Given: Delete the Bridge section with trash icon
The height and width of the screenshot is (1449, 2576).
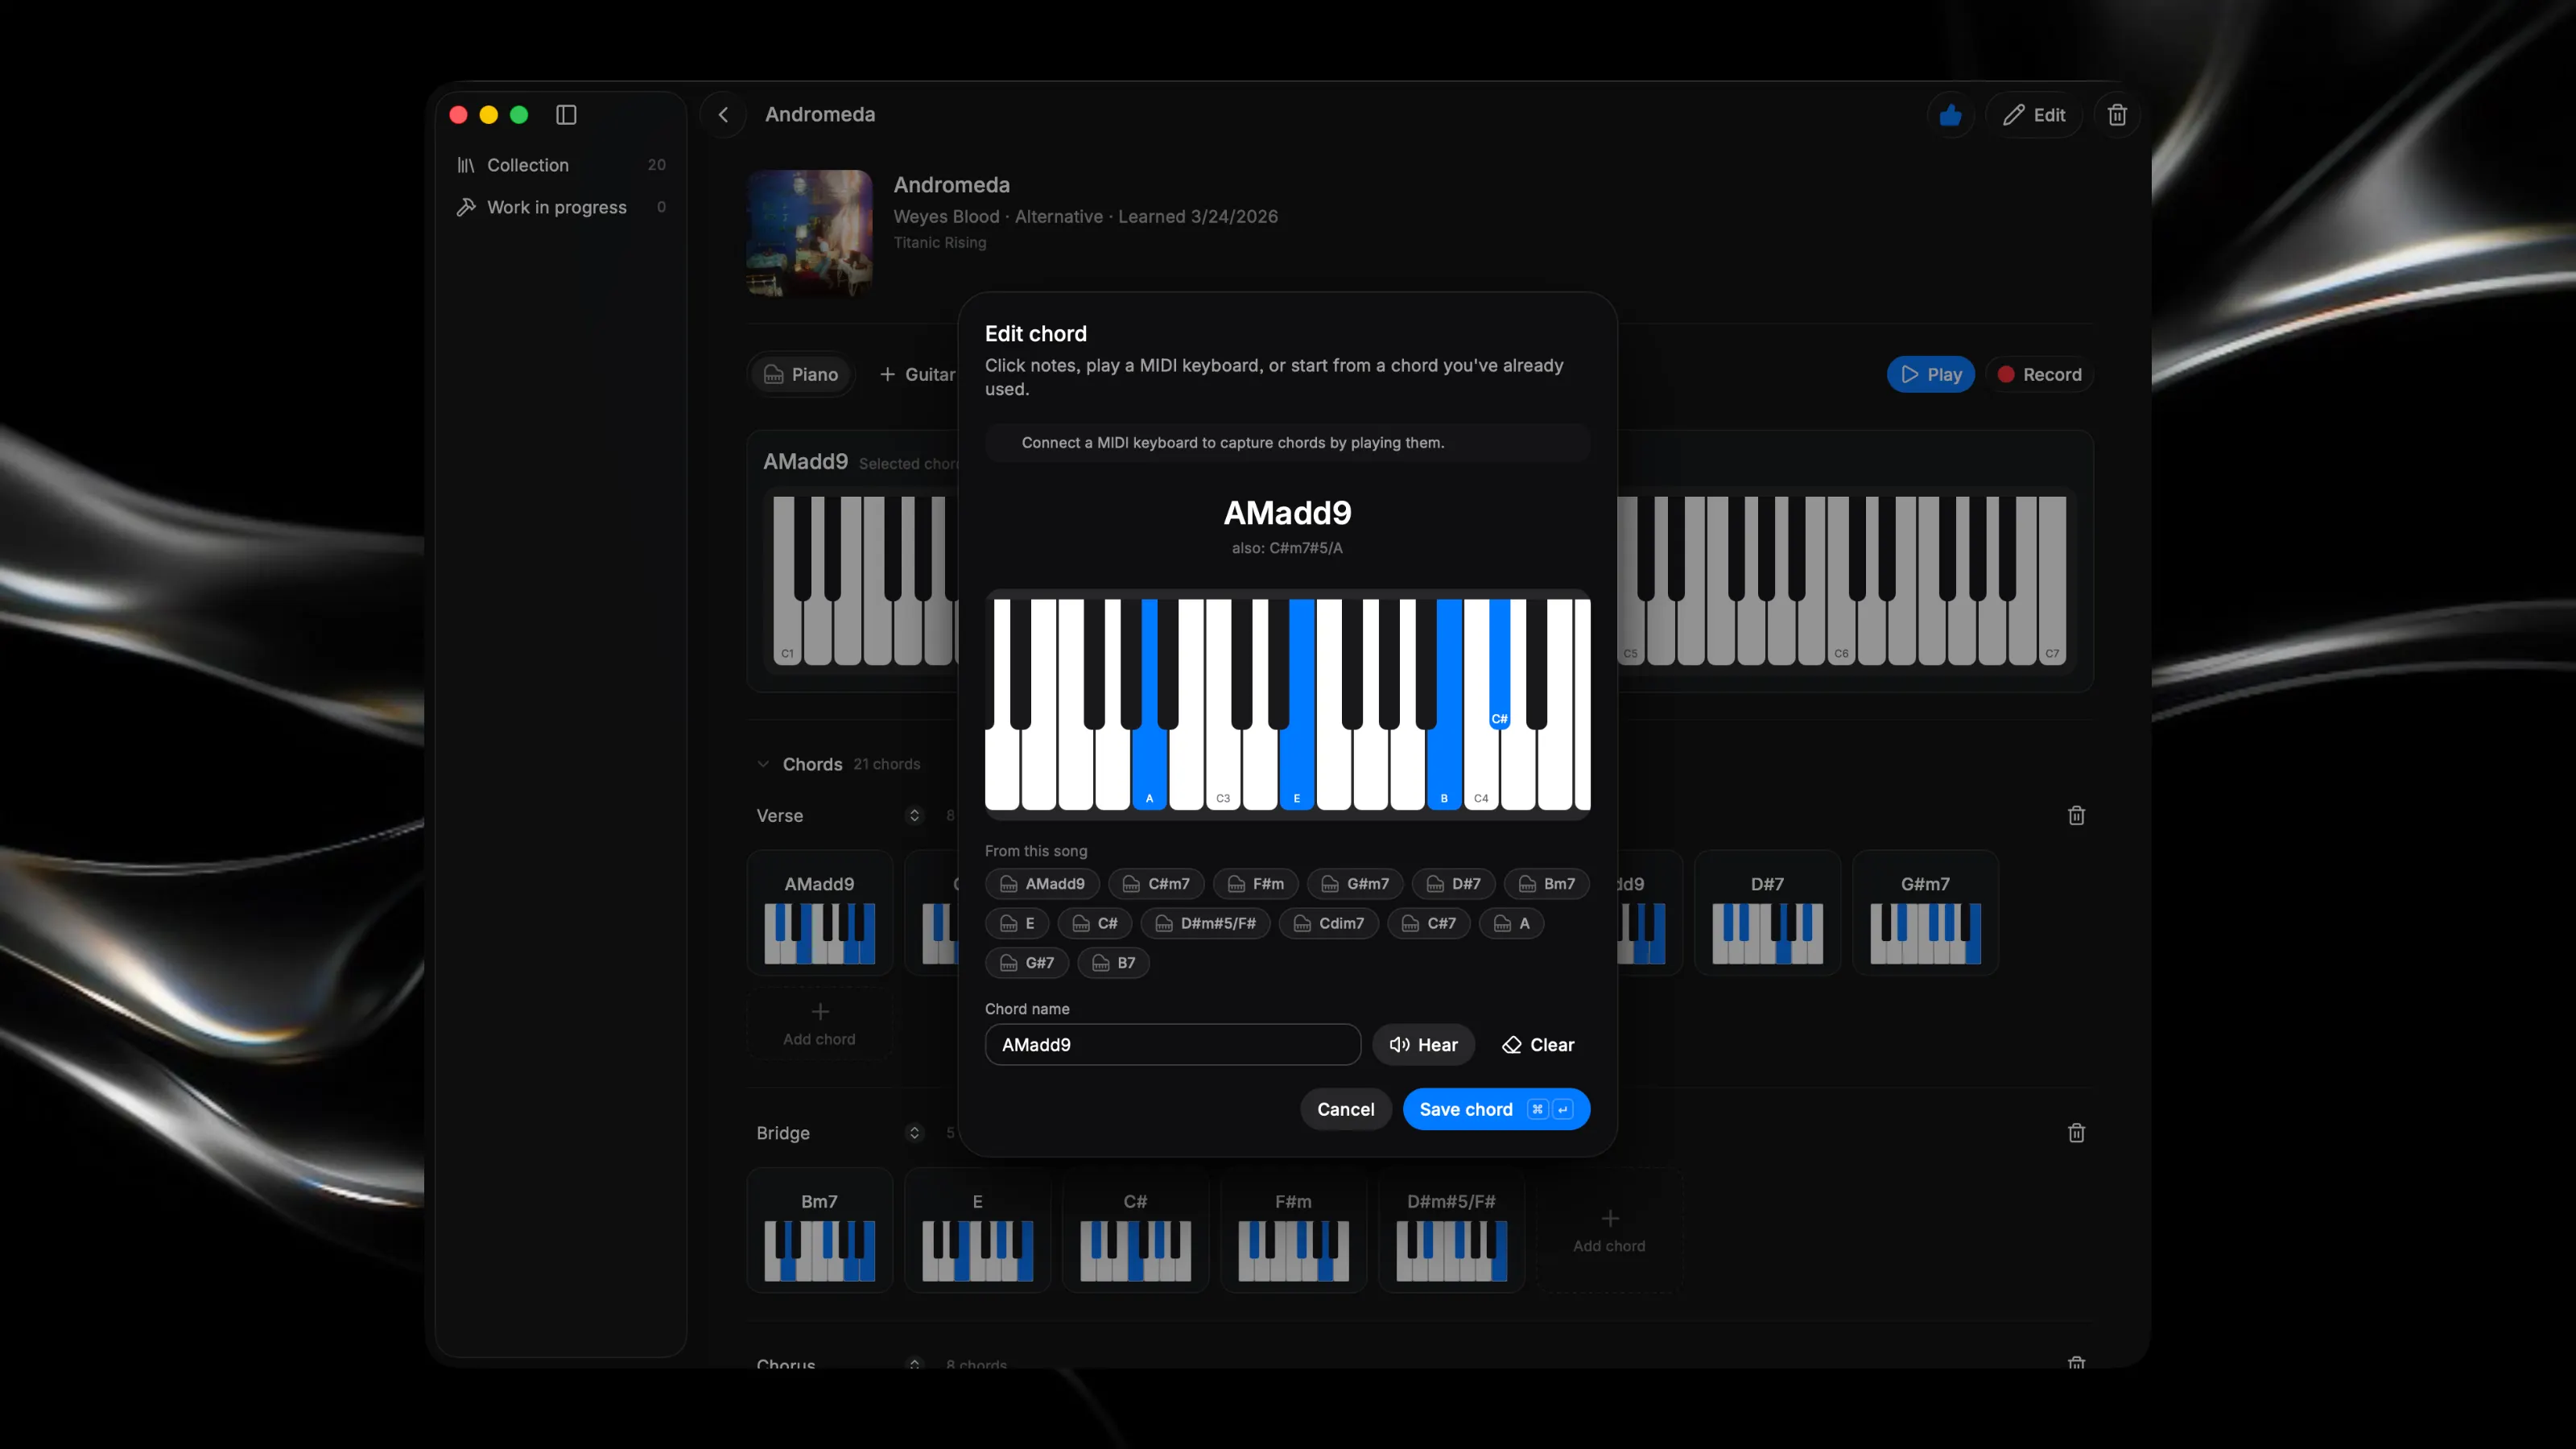Looking at the screenshot, I should 2076,1133.
